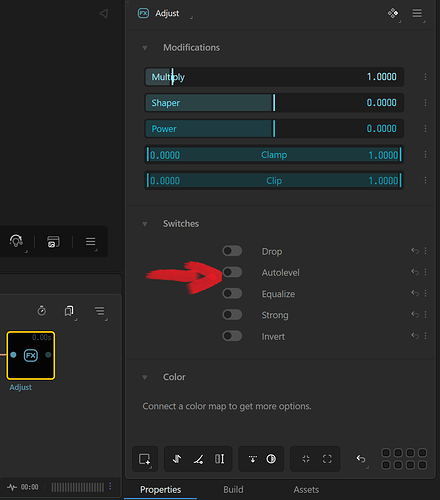Screen dimensions: 440x500
Task: Collapse the Color section
Action: [145, 377]
